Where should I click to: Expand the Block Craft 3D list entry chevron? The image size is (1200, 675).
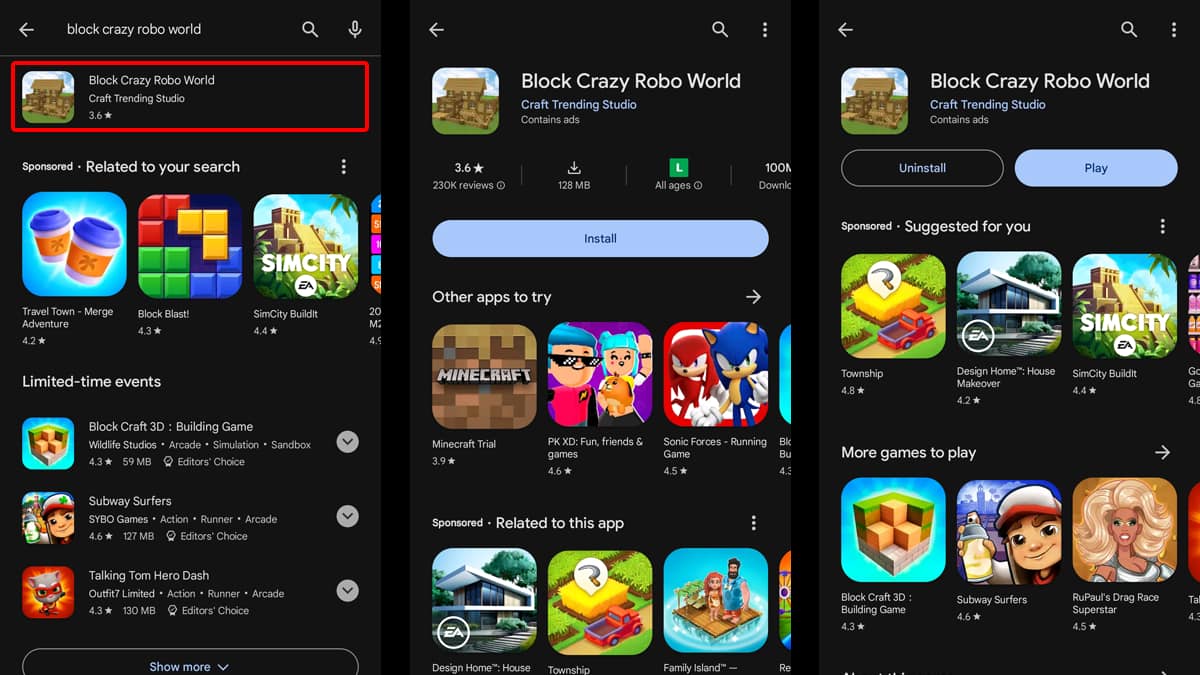click(x=347, y=441)
